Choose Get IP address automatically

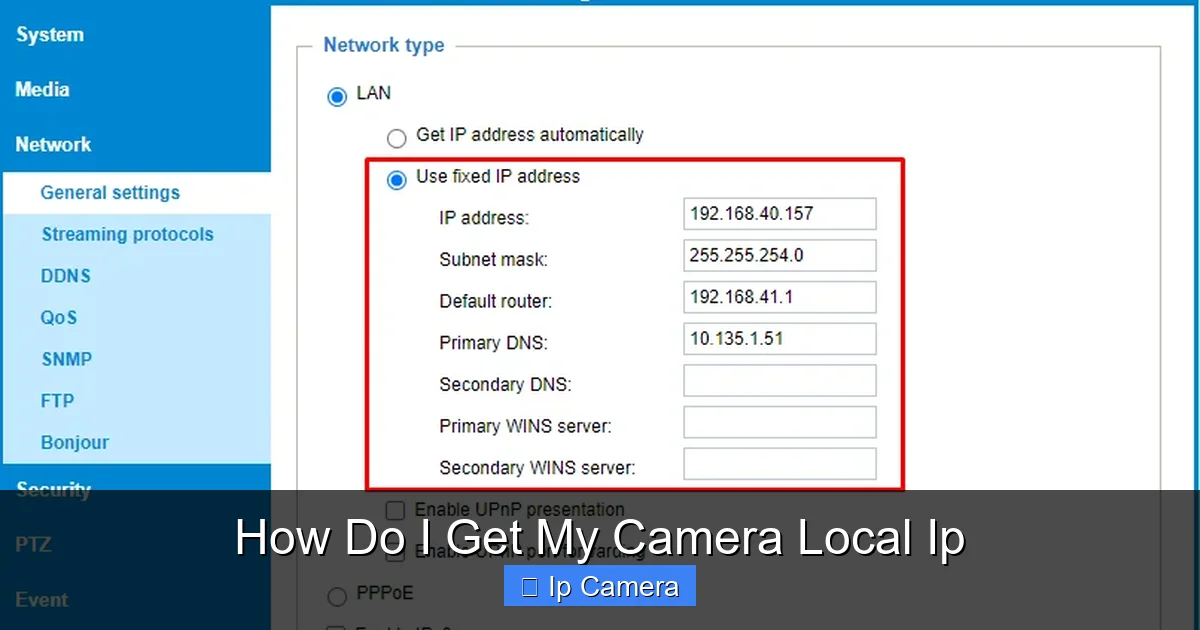tap(397, 137)
